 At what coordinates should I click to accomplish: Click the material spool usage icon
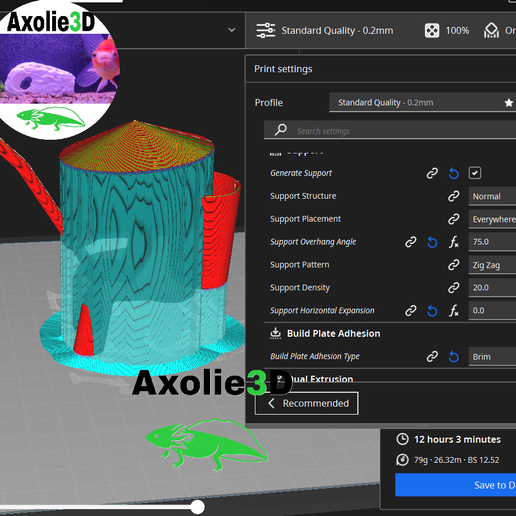point(402,460)
